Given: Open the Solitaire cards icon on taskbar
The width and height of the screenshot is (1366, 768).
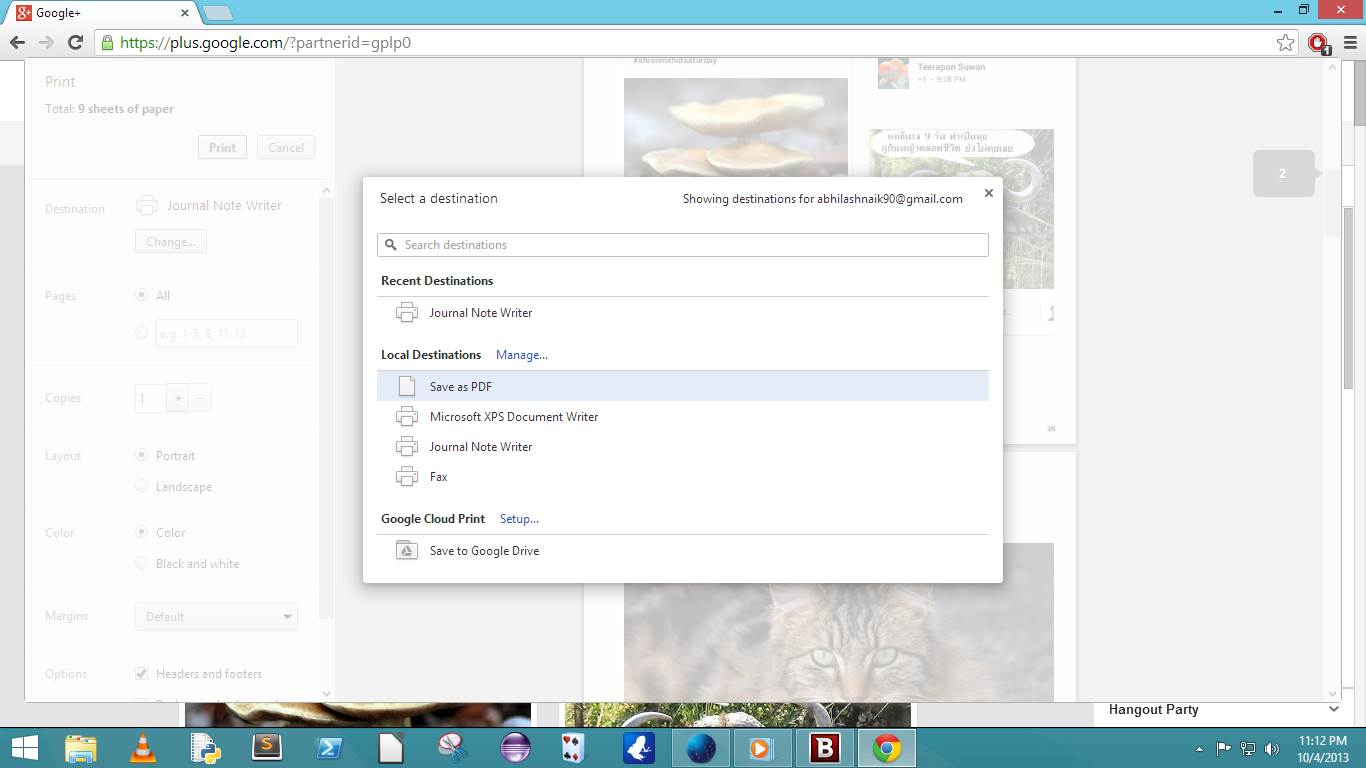Looking at the screenshot, I should tap(573, 748).
